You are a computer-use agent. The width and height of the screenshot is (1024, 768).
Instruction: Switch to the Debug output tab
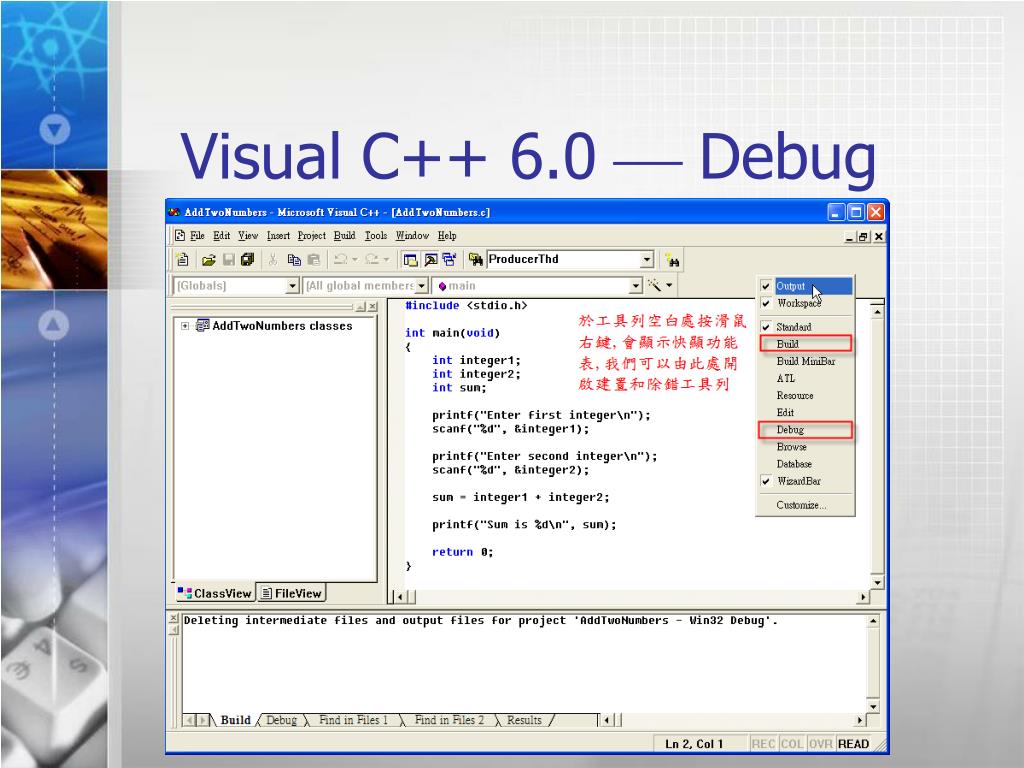click(x=281, y=720)
